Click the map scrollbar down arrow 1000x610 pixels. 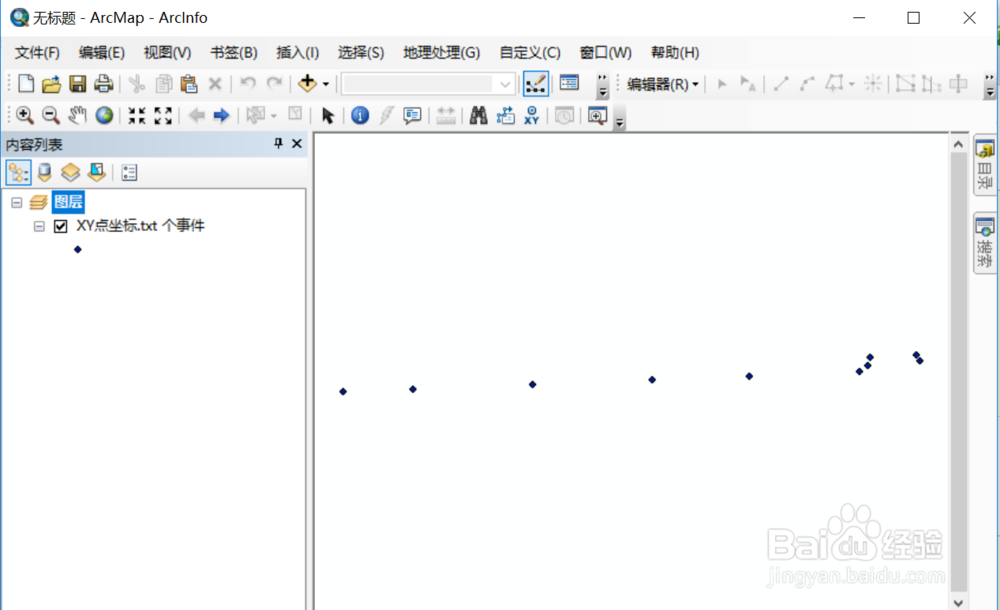958,600
